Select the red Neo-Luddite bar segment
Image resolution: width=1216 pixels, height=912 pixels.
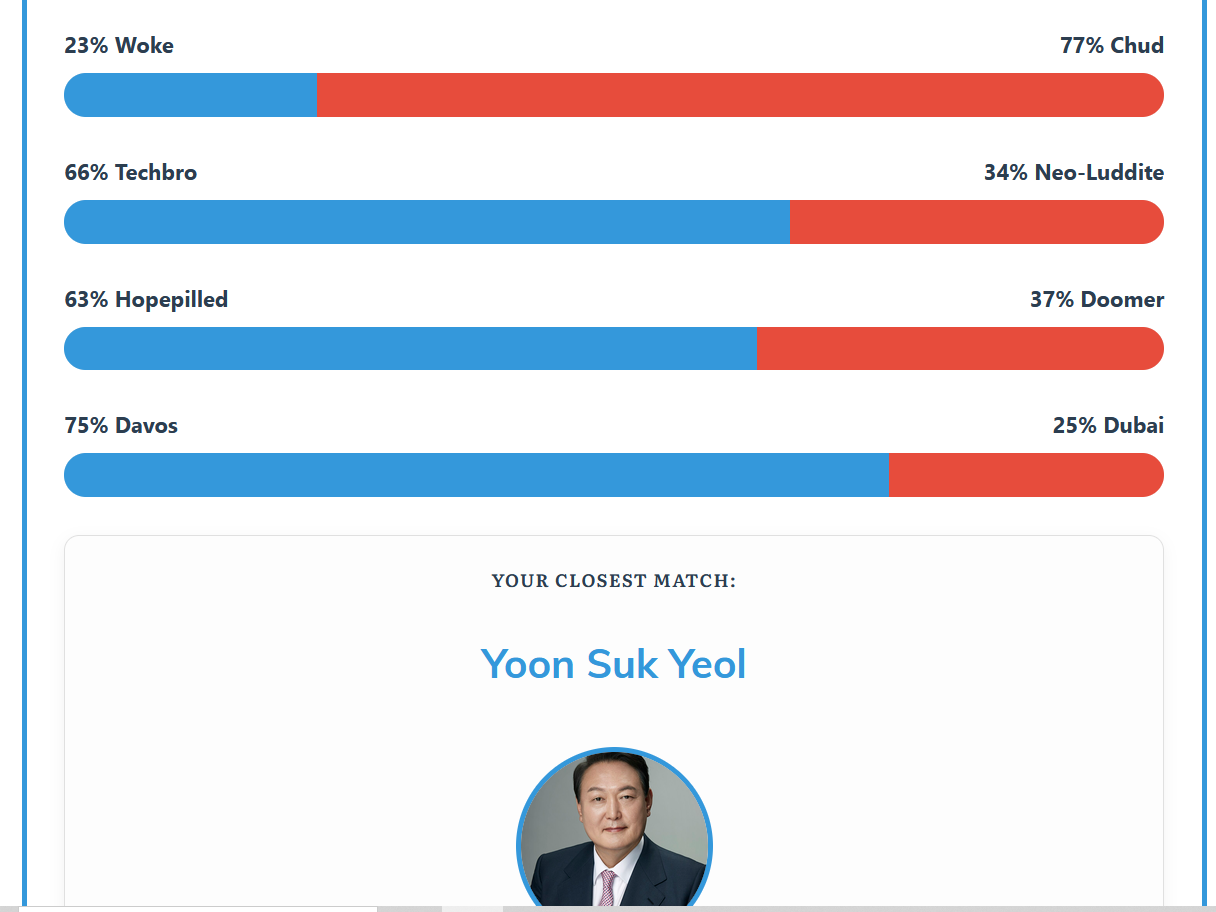click(x=977, y=222)
